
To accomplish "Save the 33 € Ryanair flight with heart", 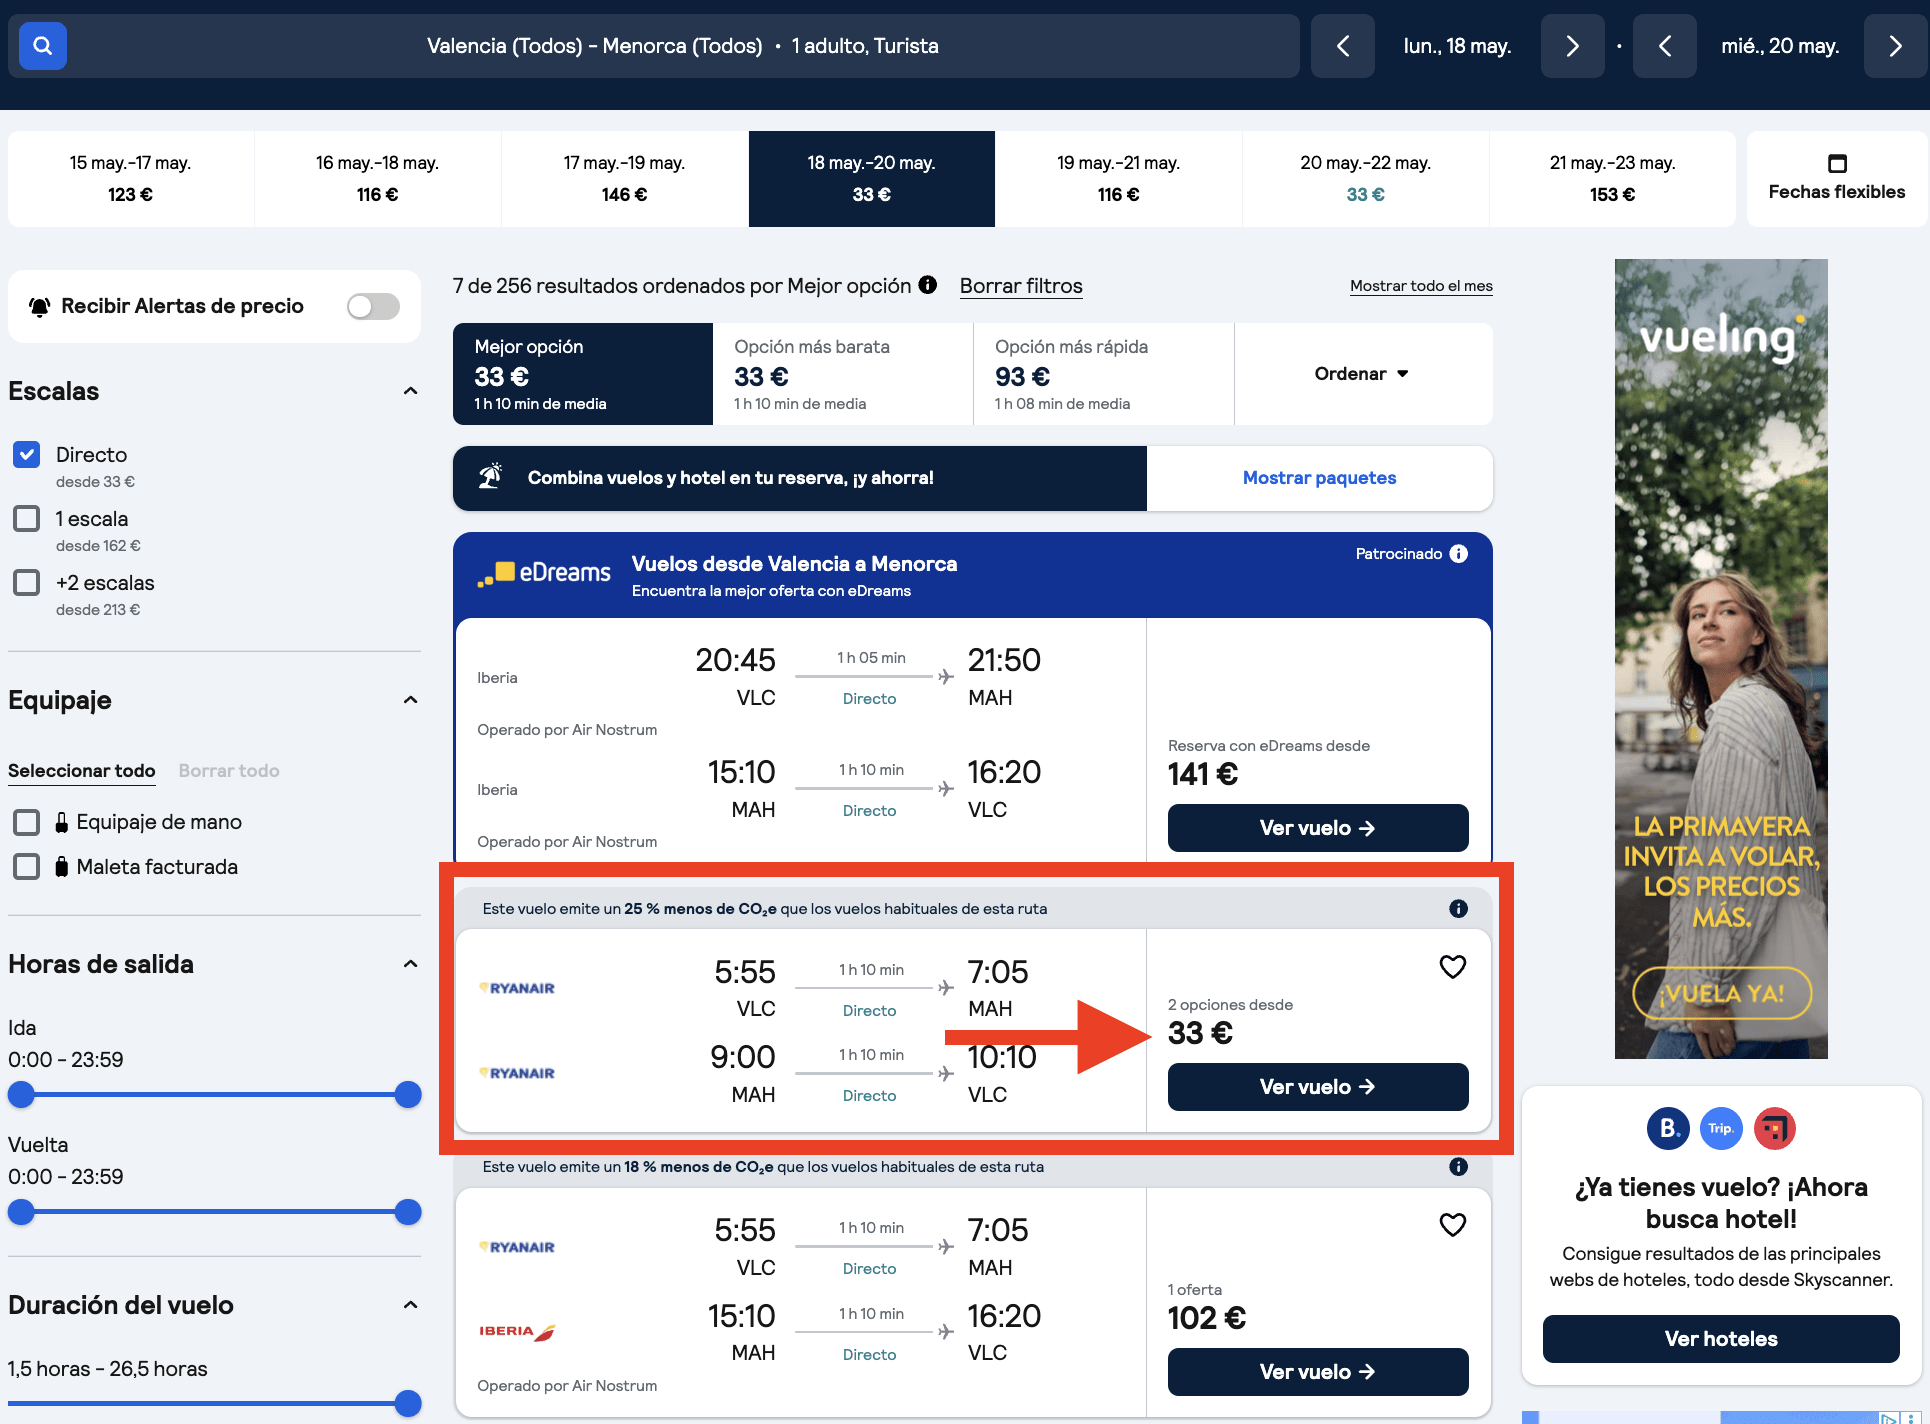I will [1452, 967].
